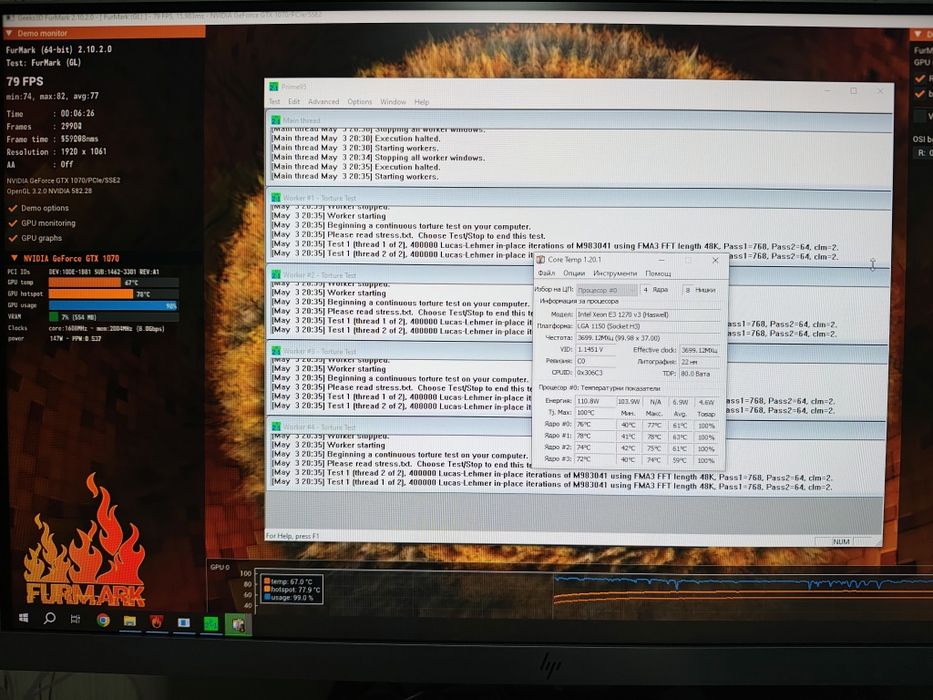The image size is (933, 700).
Task: Open Task View on the taskbar
Action: [76, 619]
